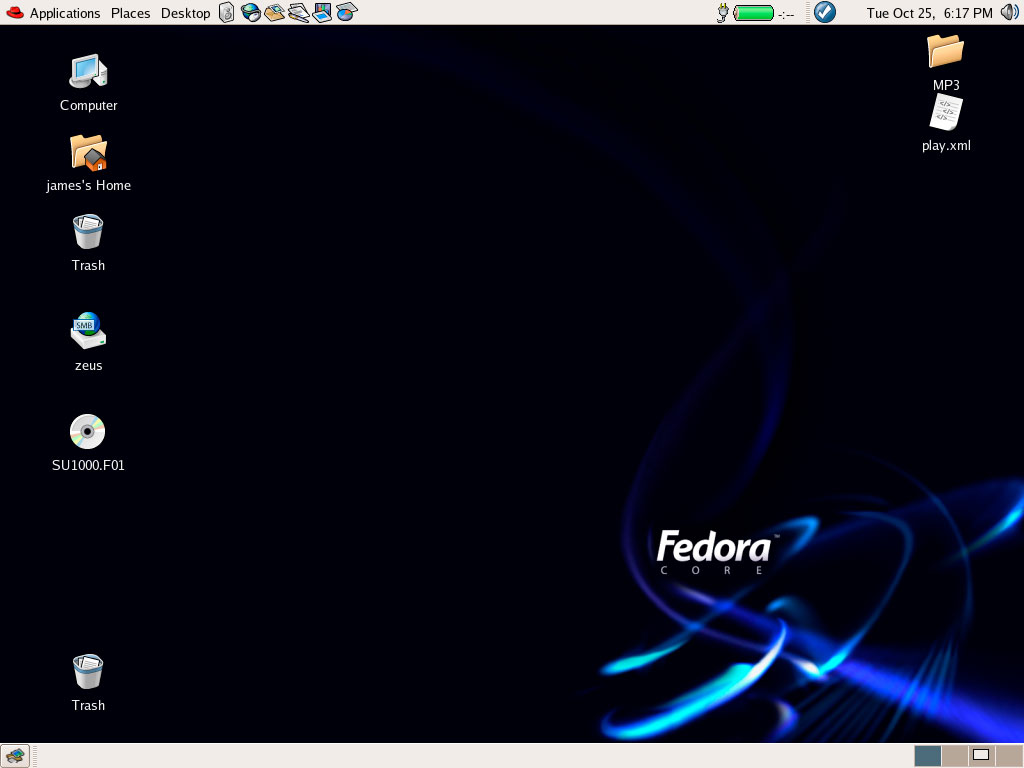The width and height of the screenshot is (1024, 768).
Task: Launch the speaker-shaped music player launcher
Action: pos(227,12)
